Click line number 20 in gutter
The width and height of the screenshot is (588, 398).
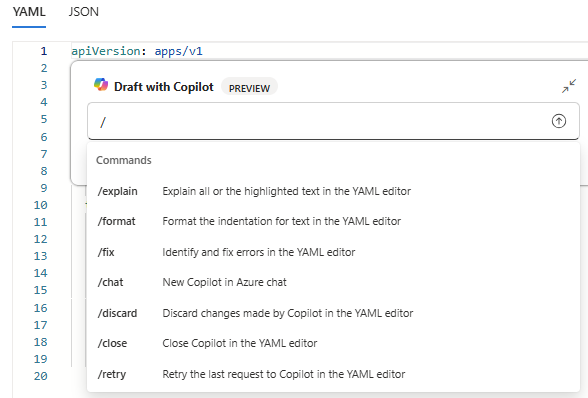[x=40, y=376]
